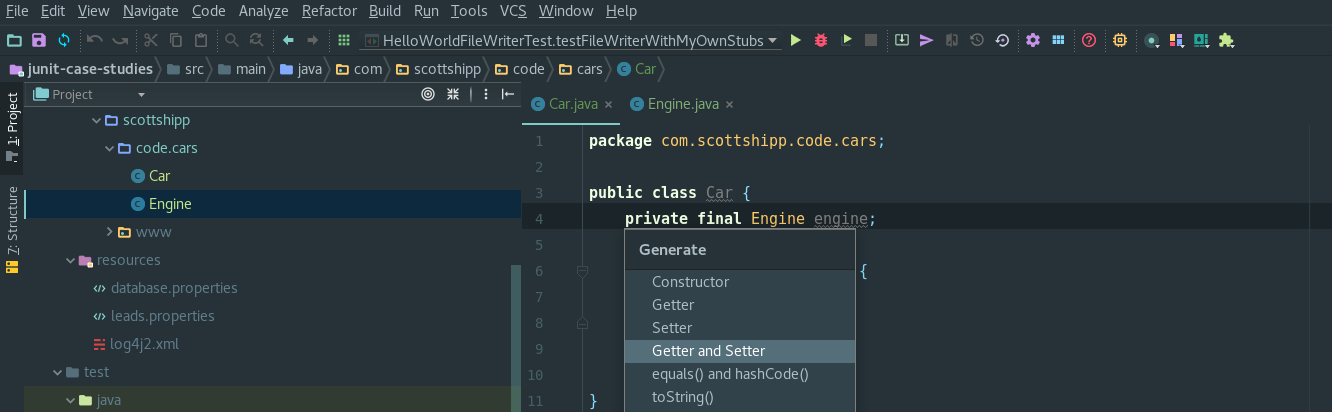The height and width of the screenshot is (412, 1332).
Task: Click the Copy icon in the toolbar
Action: tap(176, 40)
